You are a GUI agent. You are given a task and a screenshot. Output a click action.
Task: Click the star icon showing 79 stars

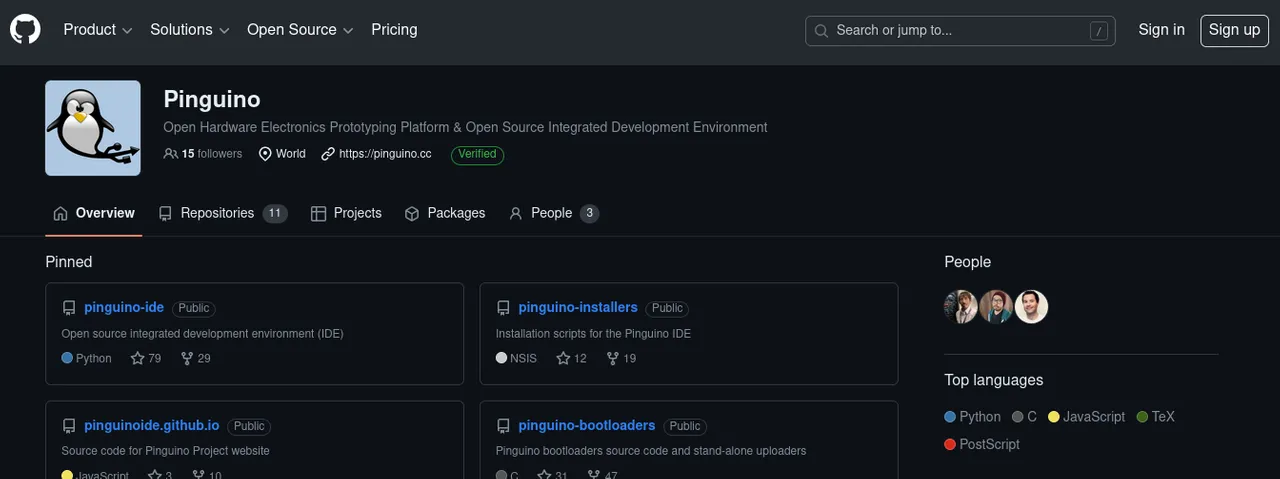click(138, 358)
